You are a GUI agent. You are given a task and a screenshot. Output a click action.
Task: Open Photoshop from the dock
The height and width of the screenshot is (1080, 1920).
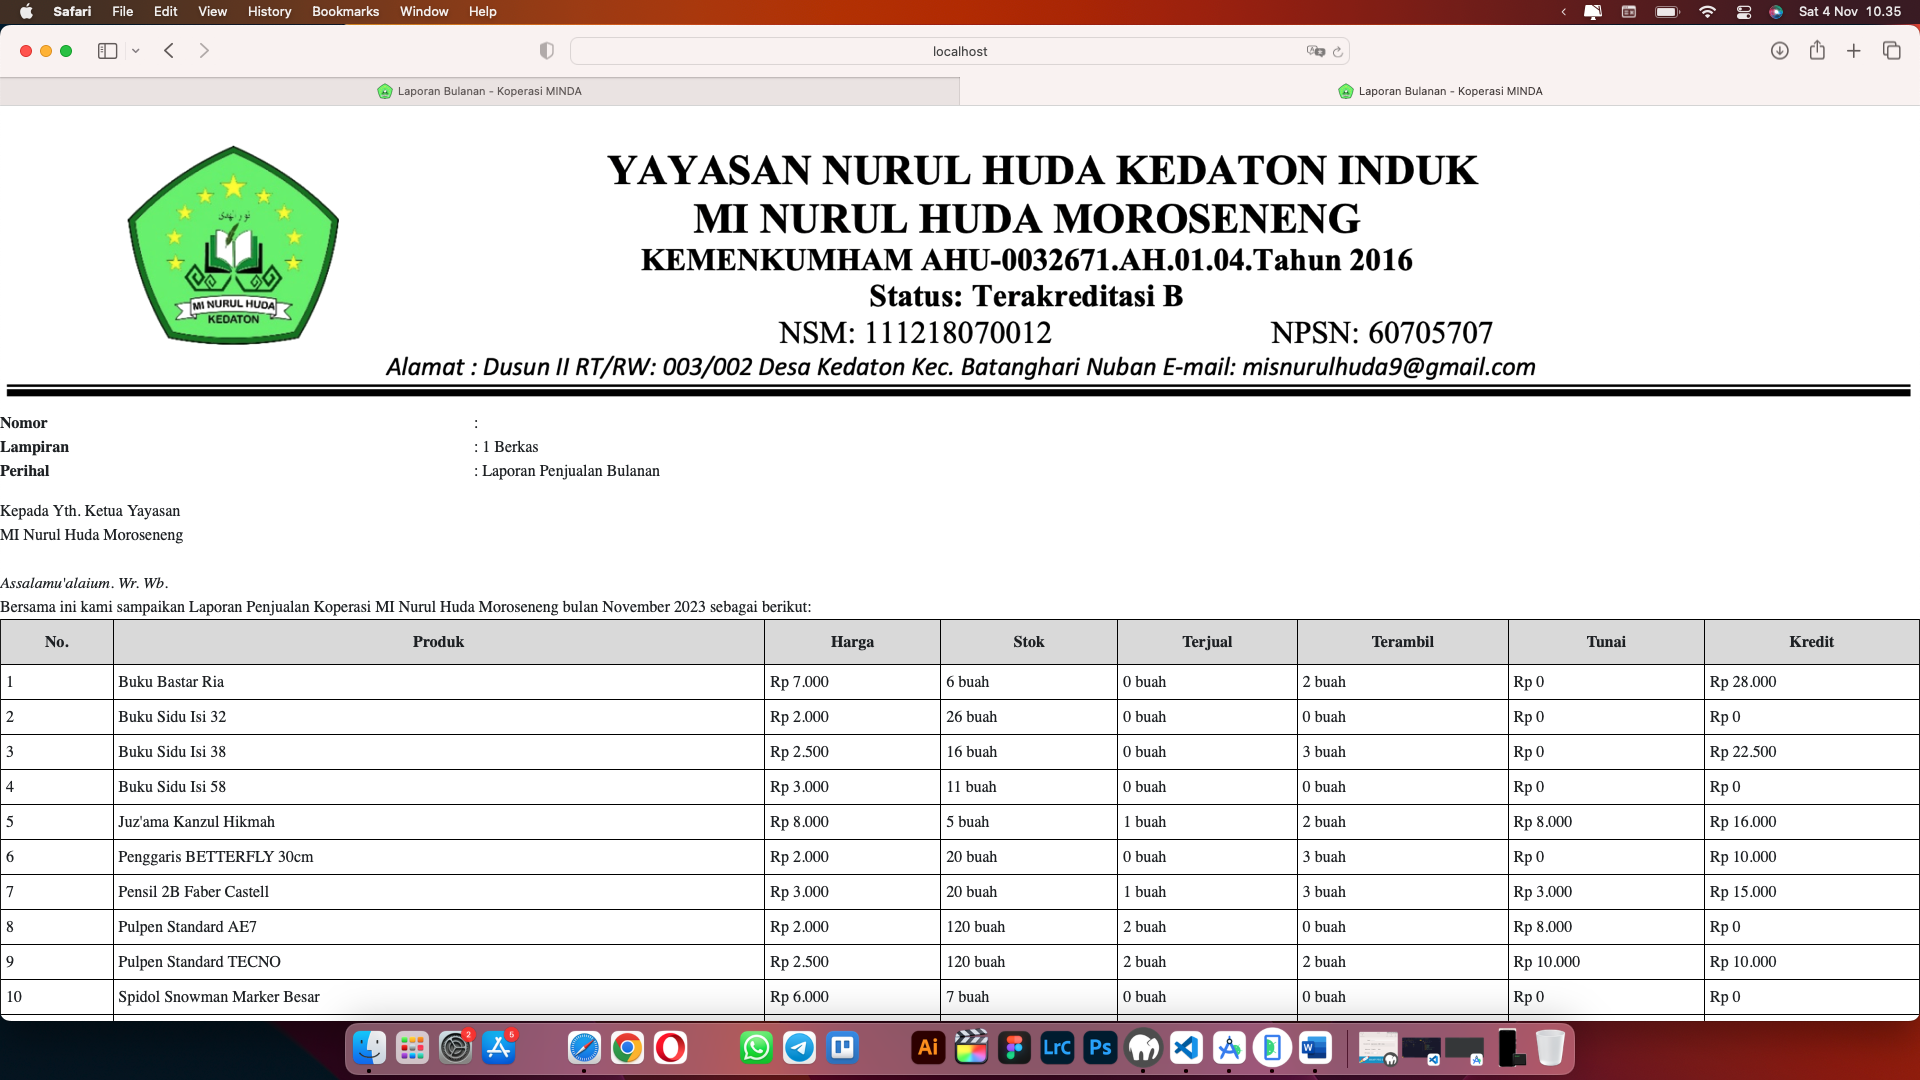(1100, 1047)
